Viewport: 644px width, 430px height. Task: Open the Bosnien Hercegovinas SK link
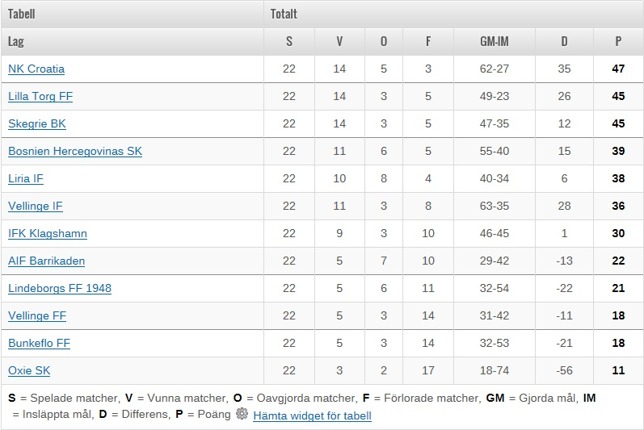(x=75, y=151)
